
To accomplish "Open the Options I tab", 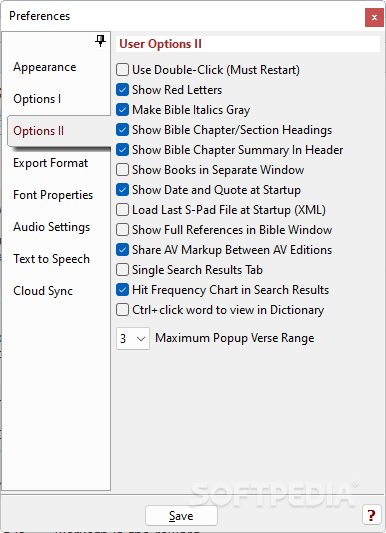I will point(37,99).
